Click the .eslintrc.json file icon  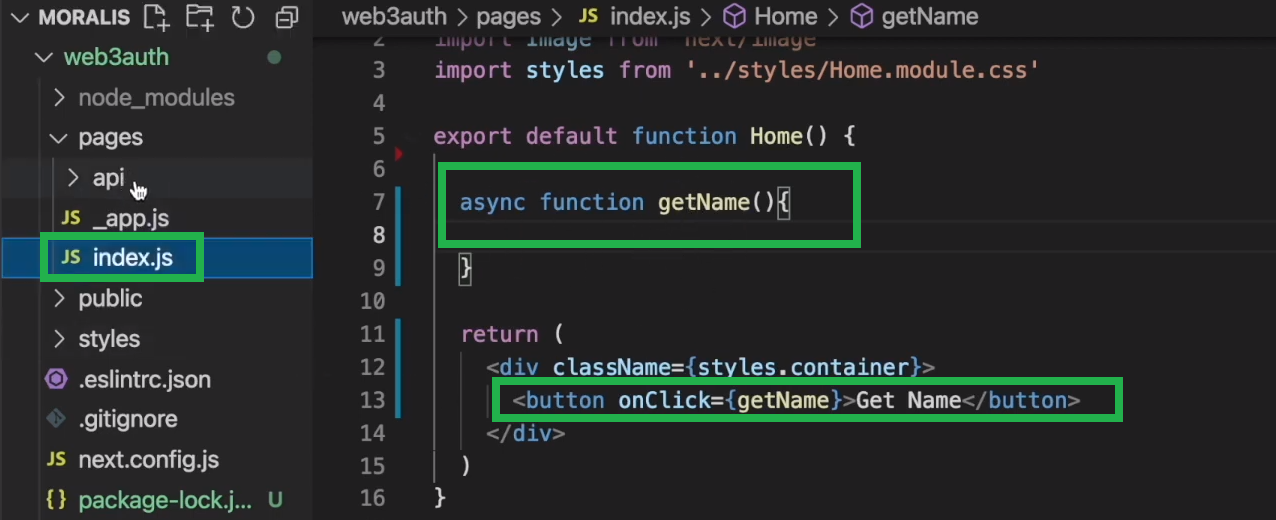click(57, 380)
